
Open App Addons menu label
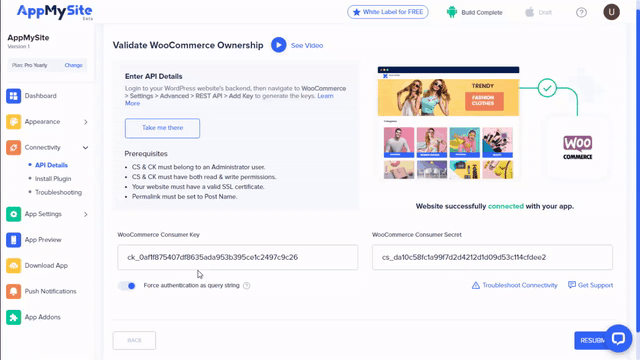coord(42,317)
